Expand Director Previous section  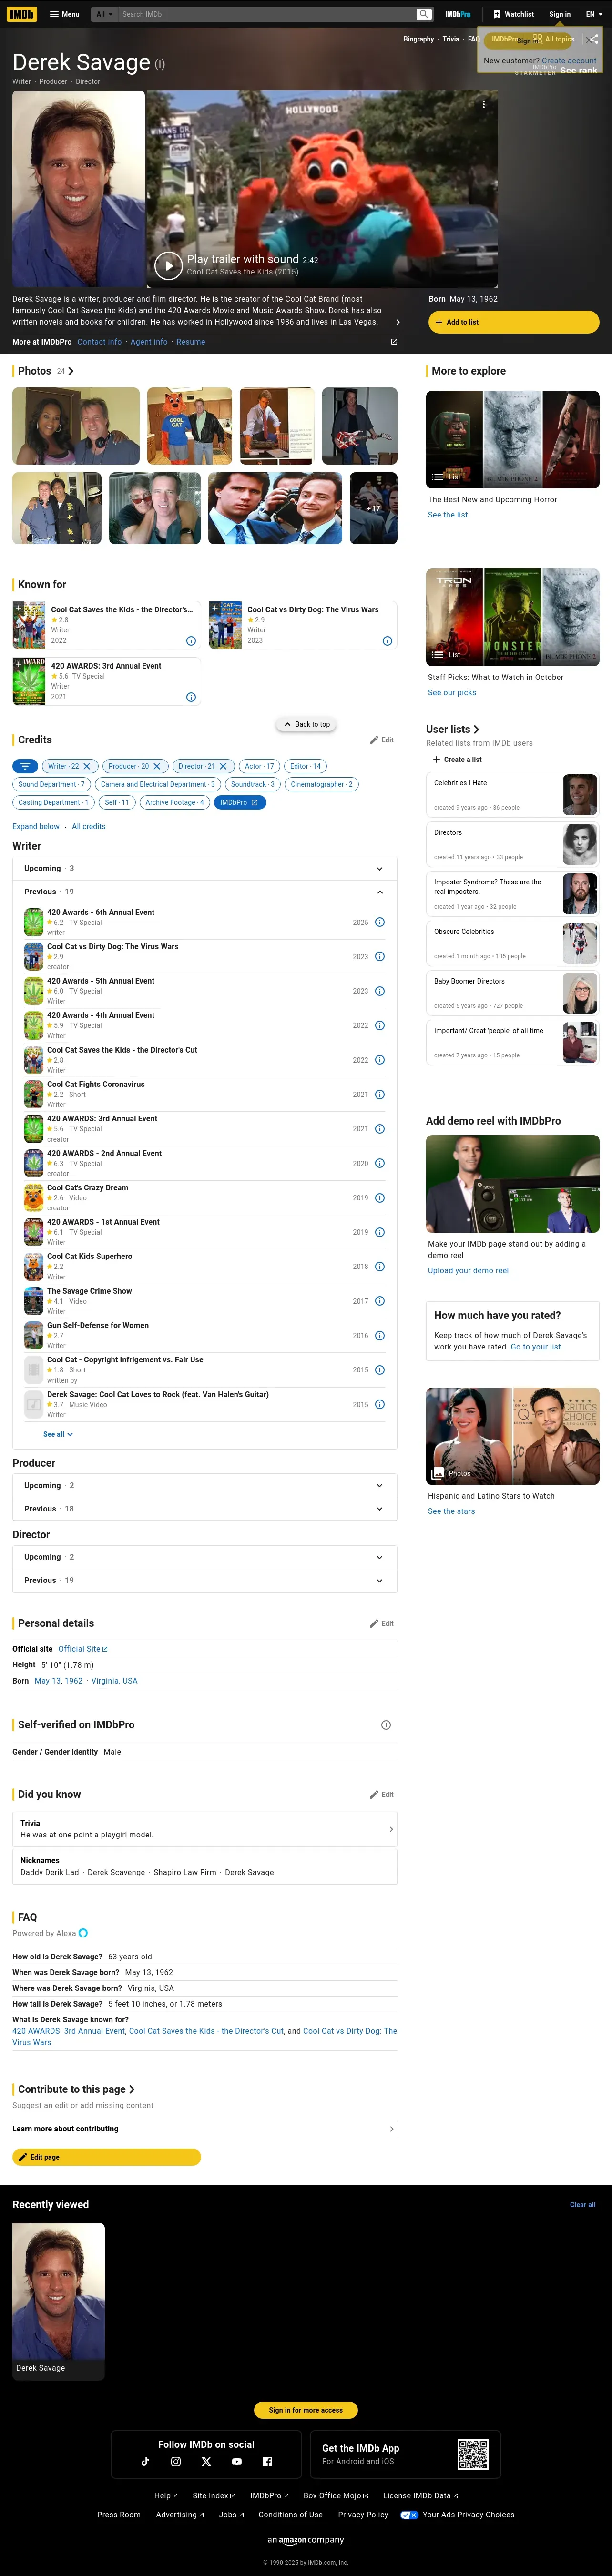205,1580
